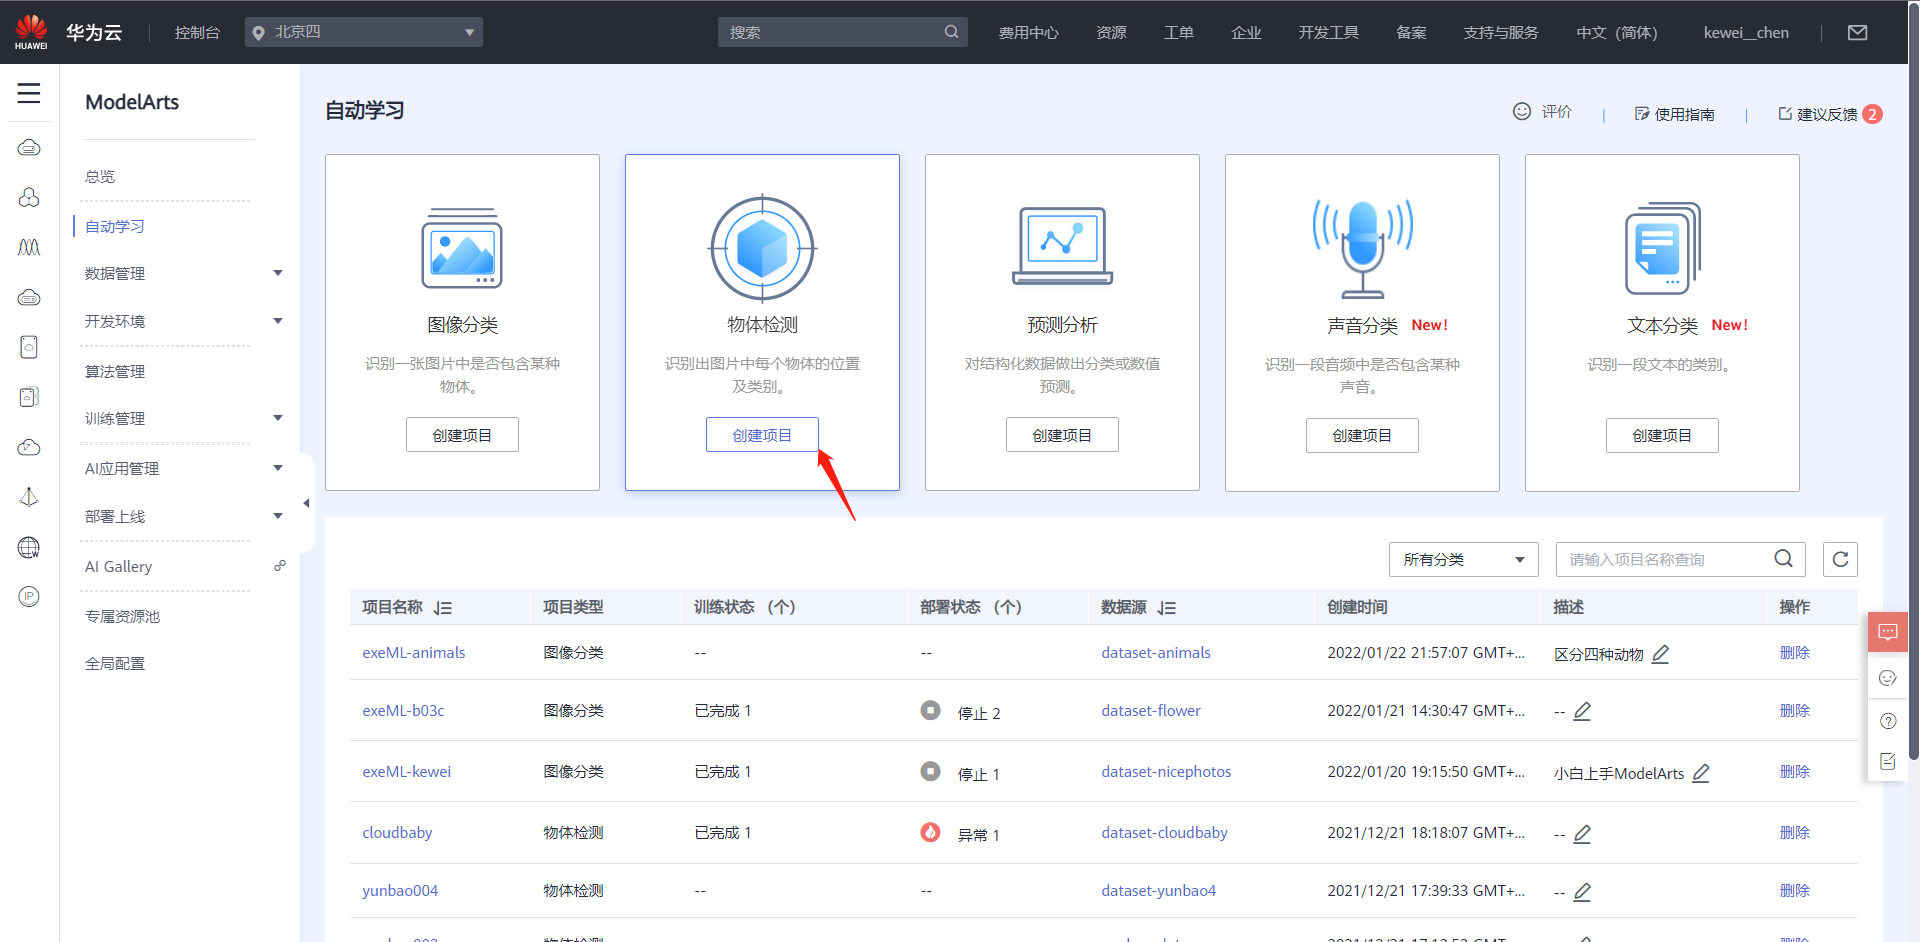Filter by 部署状态 column header
Screen dimensions: 1920x942
pyautogui.click(x=970, y=607)
